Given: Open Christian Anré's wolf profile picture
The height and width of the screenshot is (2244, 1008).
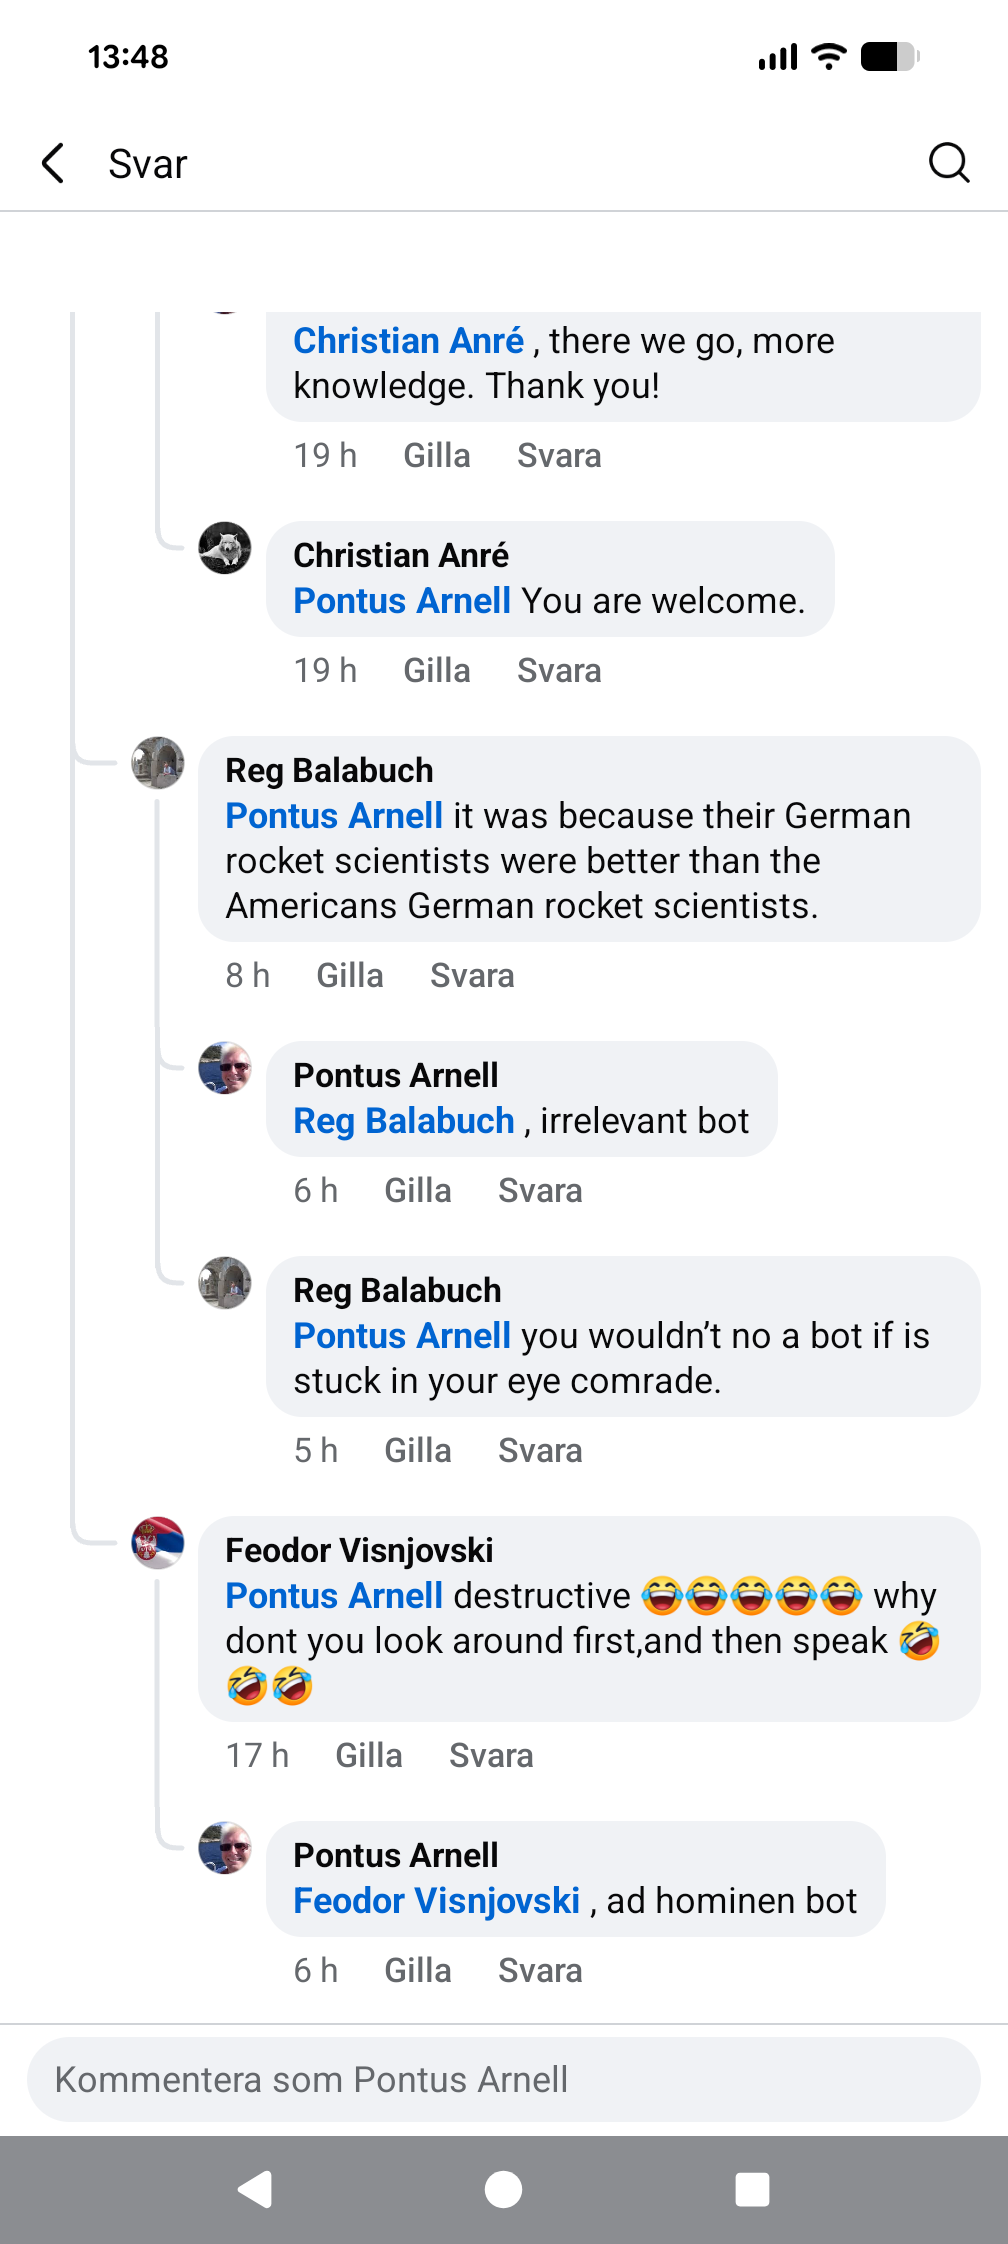Looking at the screenshot, I should pyautogui.click(x=225, y=548).
